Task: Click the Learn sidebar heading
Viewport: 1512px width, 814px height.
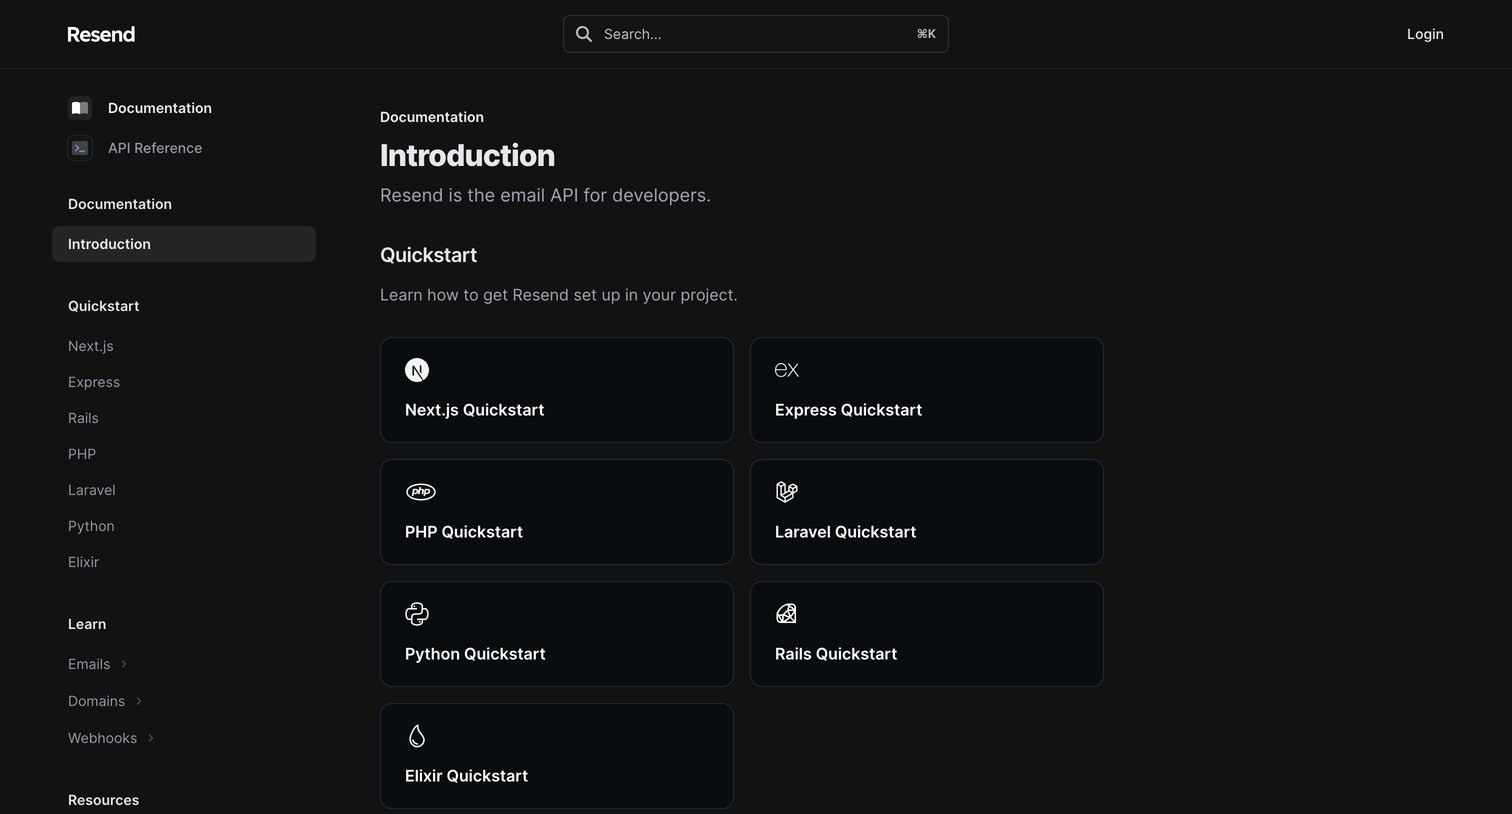Action: pyautogui.click(x=87, y=624)
